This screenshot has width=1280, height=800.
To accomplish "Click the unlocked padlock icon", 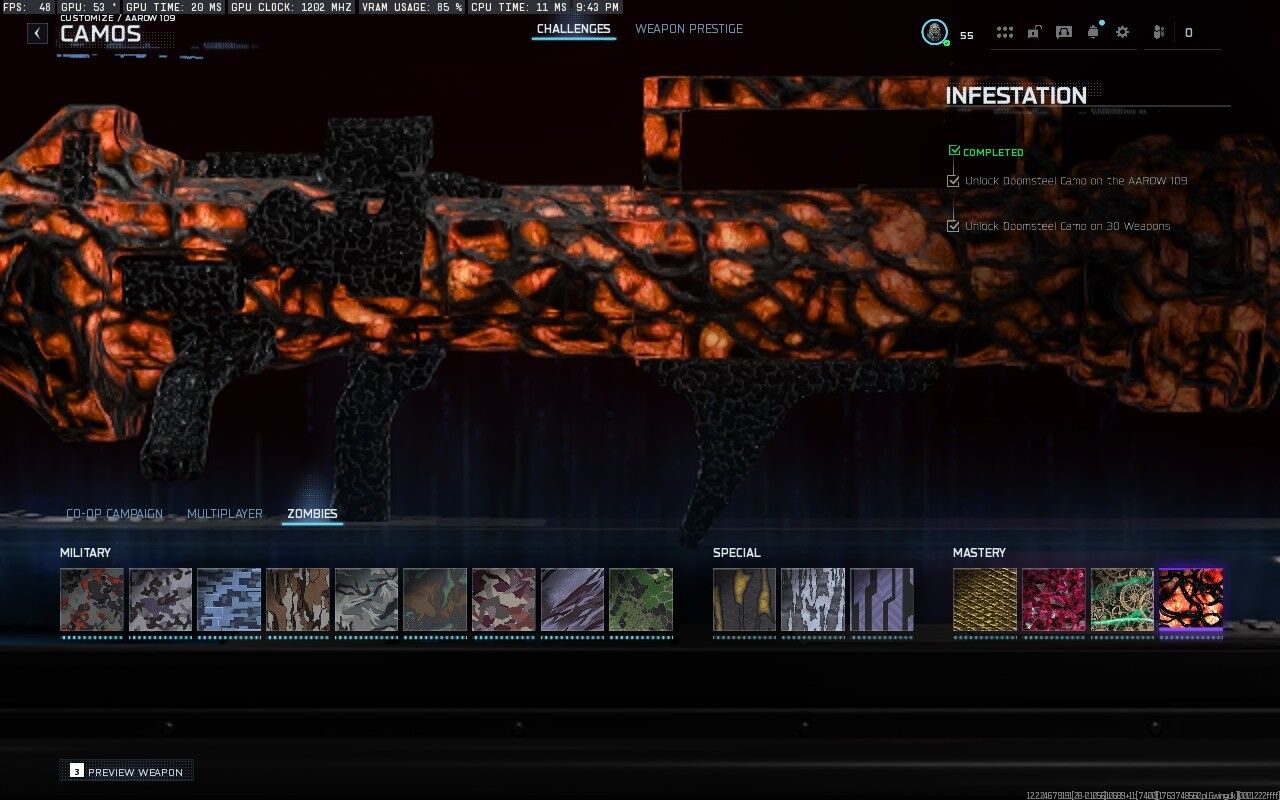I will [x=1034, y=32].
